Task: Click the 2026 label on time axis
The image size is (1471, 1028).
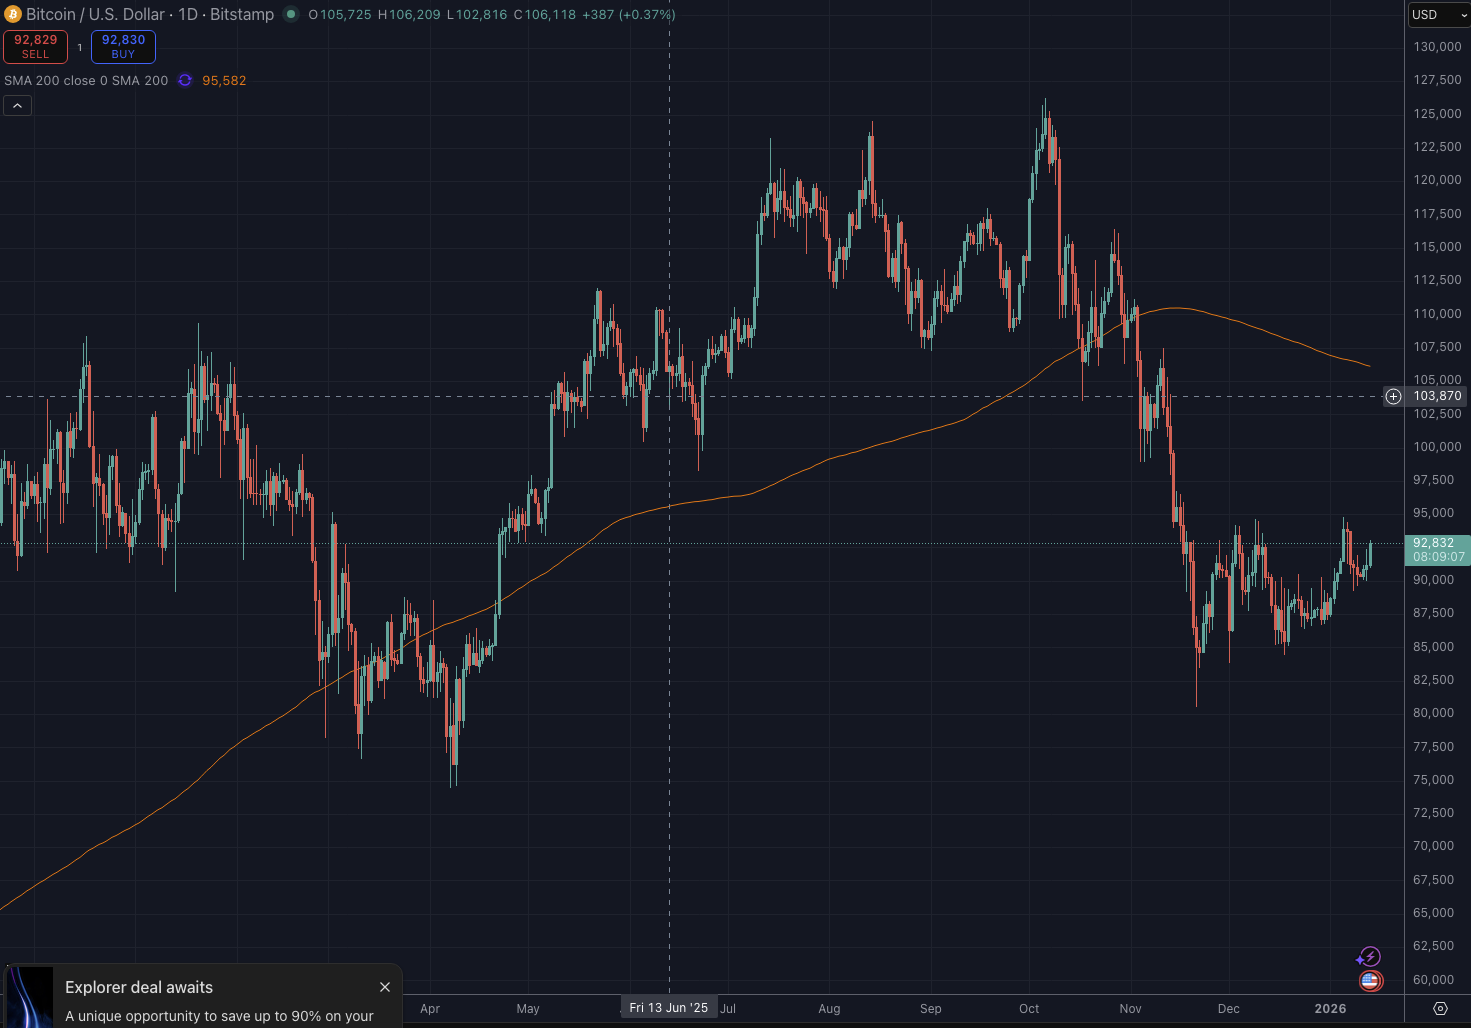Action: coord(1330,1009)
